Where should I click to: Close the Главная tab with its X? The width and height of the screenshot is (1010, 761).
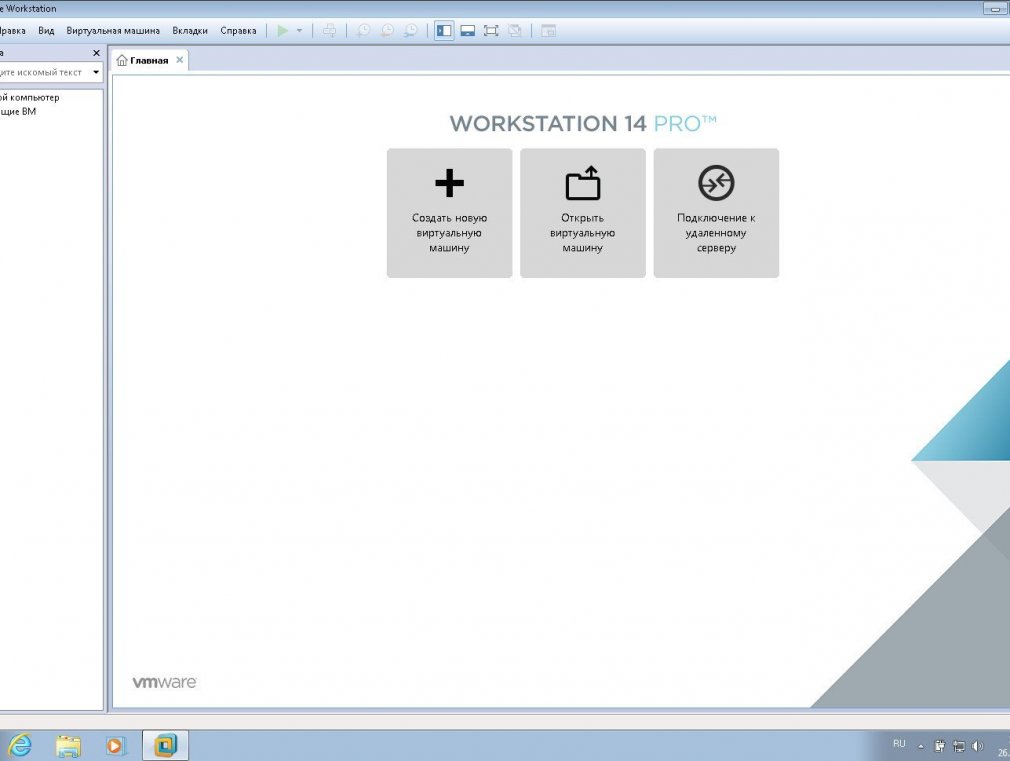[180, 60]
